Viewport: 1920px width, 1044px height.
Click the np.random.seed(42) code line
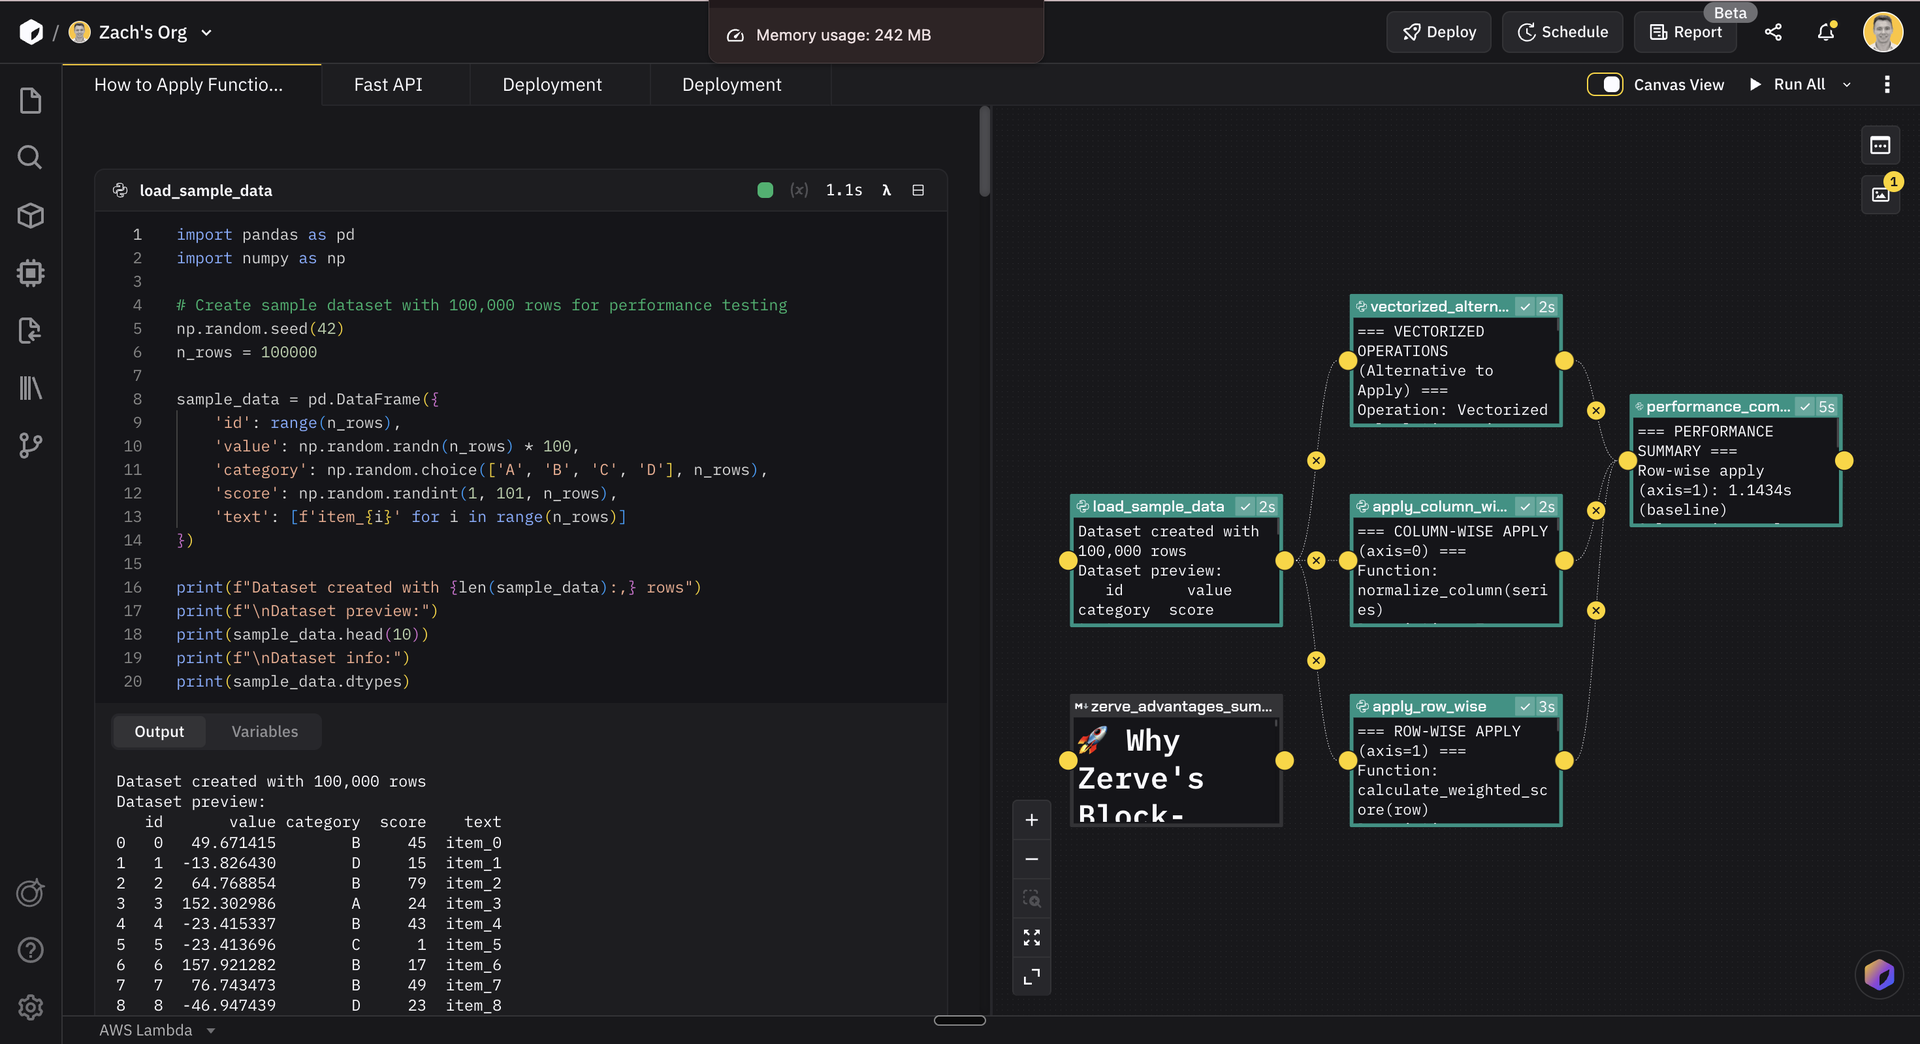pyautogui.click(x=260, y=329)
